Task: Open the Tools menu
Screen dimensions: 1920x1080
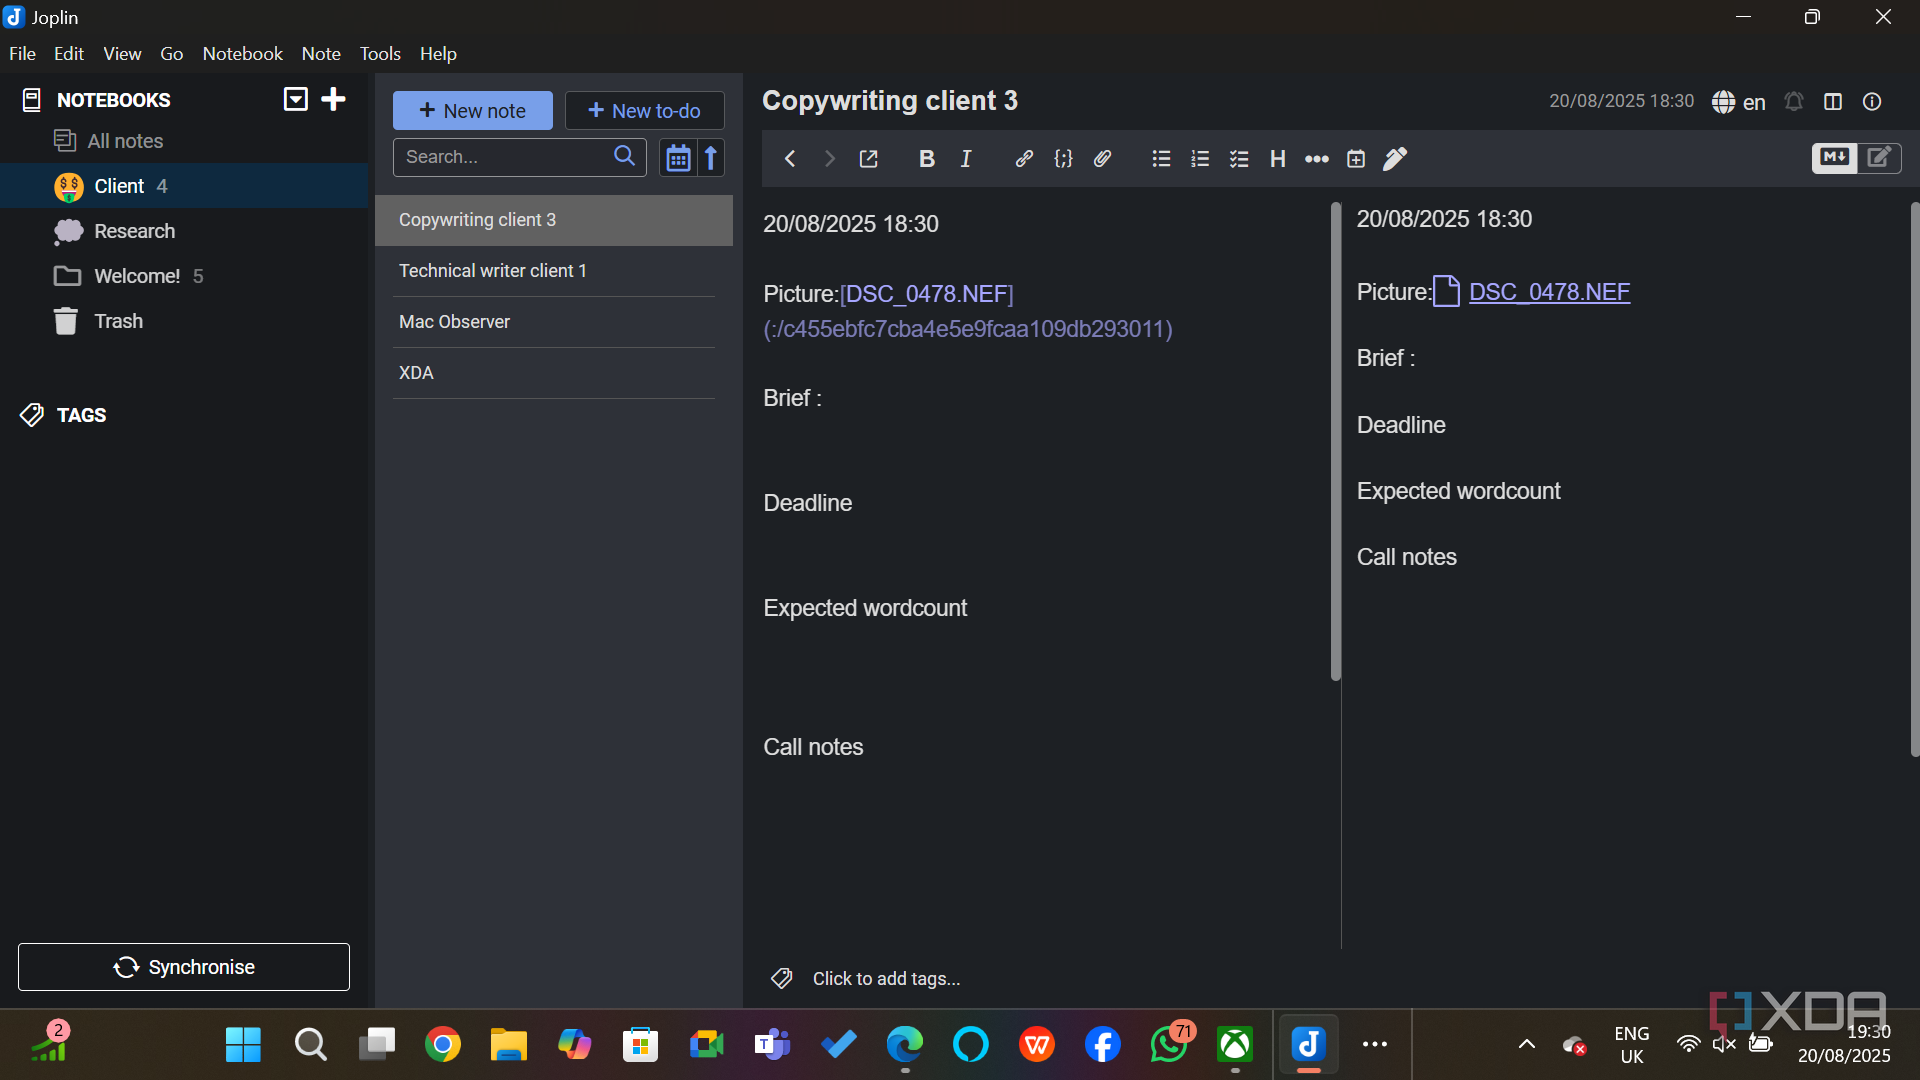Action: [380, 54]
